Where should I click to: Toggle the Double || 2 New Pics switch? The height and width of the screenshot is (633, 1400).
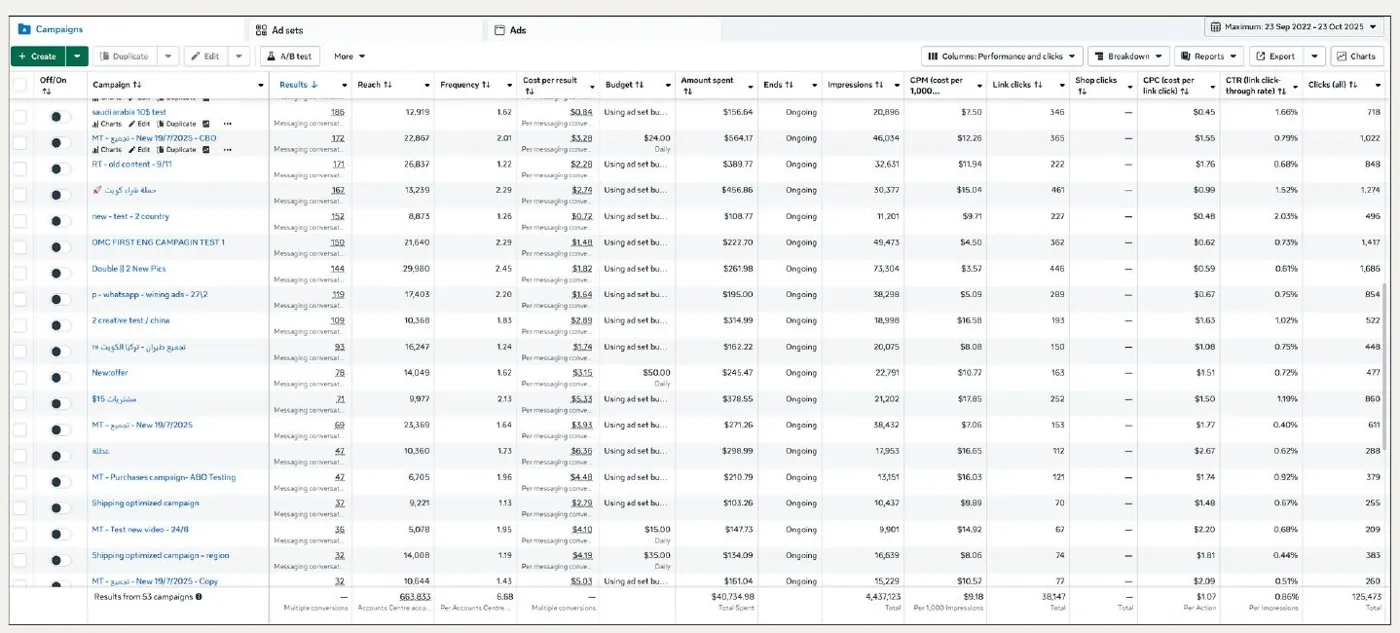coord(59,273)
